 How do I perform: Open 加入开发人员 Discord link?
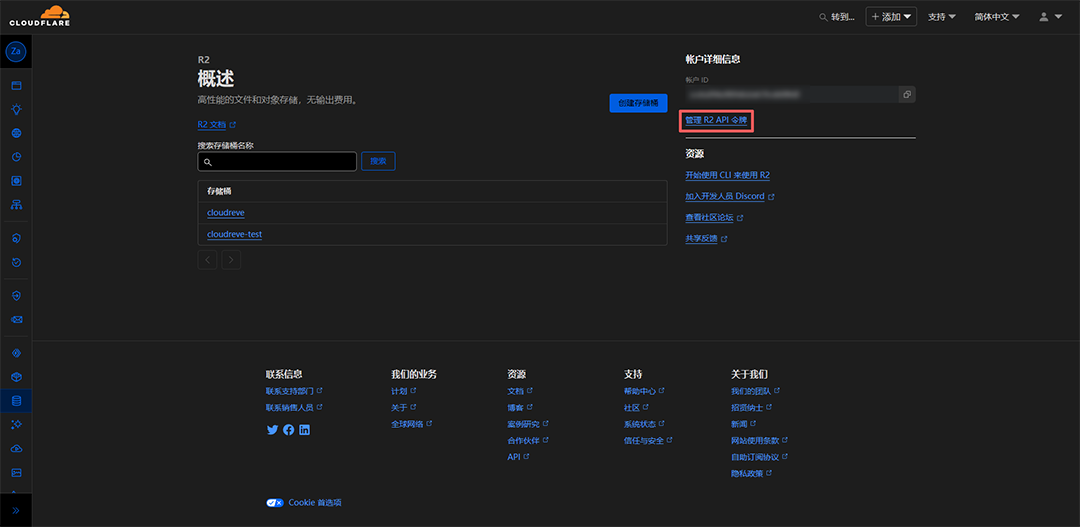pos(729,196)
